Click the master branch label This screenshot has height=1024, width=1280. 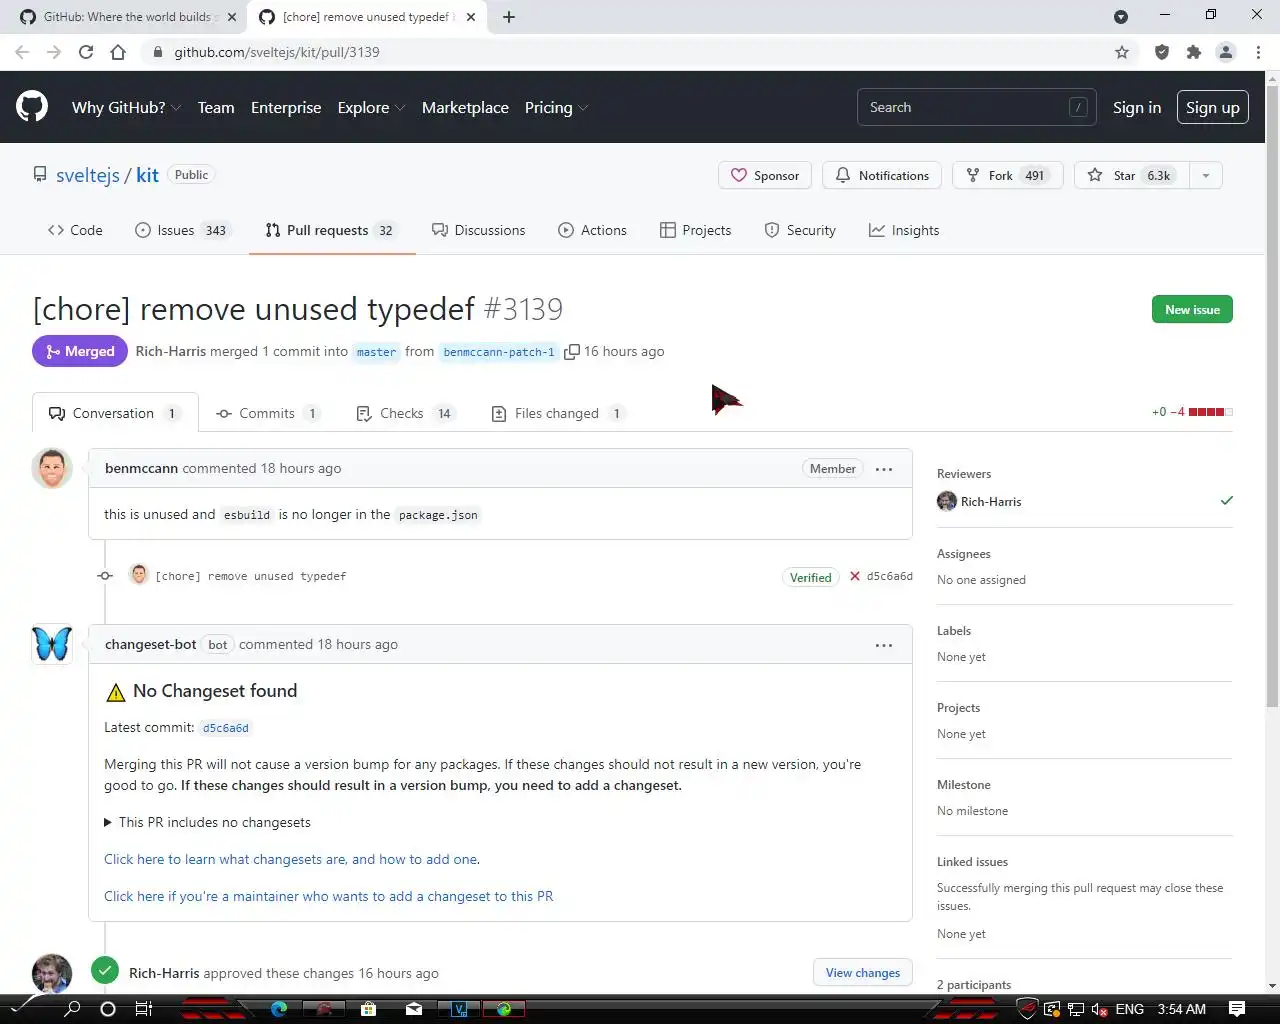coord(376,352)
